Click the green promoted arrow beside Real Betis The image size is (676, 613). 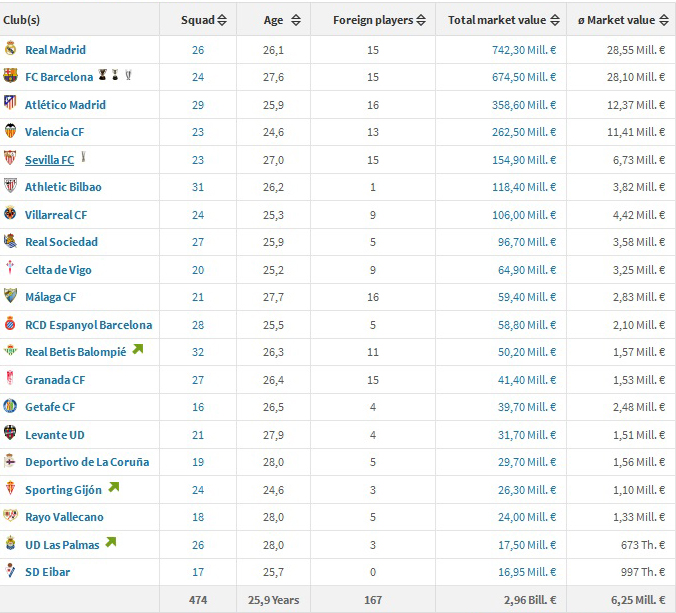coord(137,350)
